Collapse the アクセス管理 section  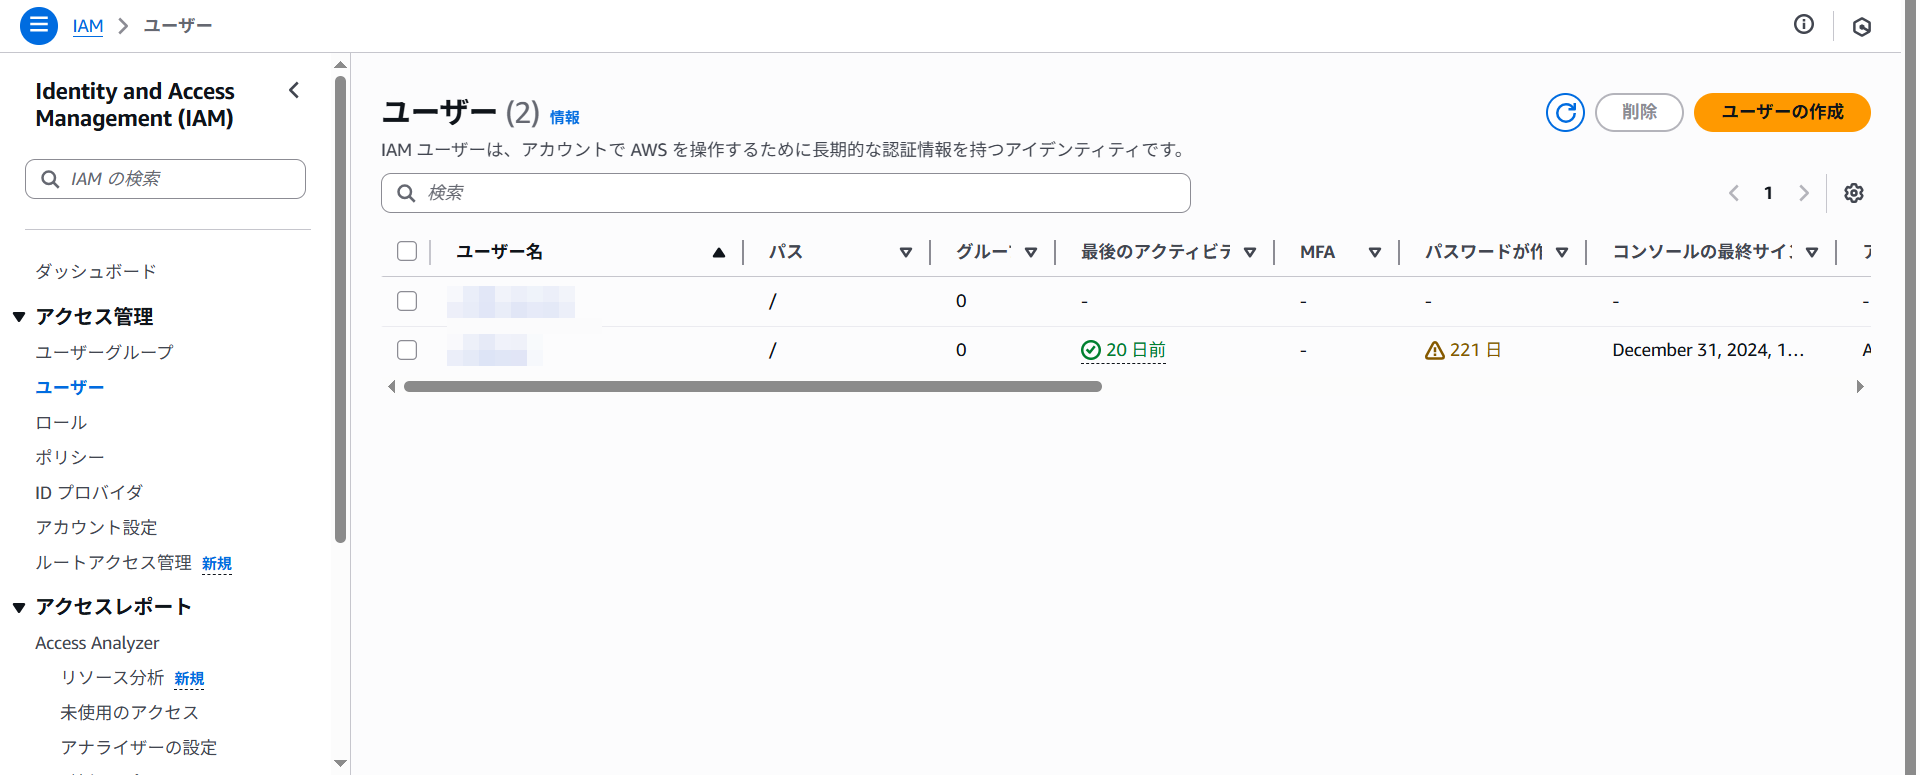pyautogui.click(x=19, y=317)
